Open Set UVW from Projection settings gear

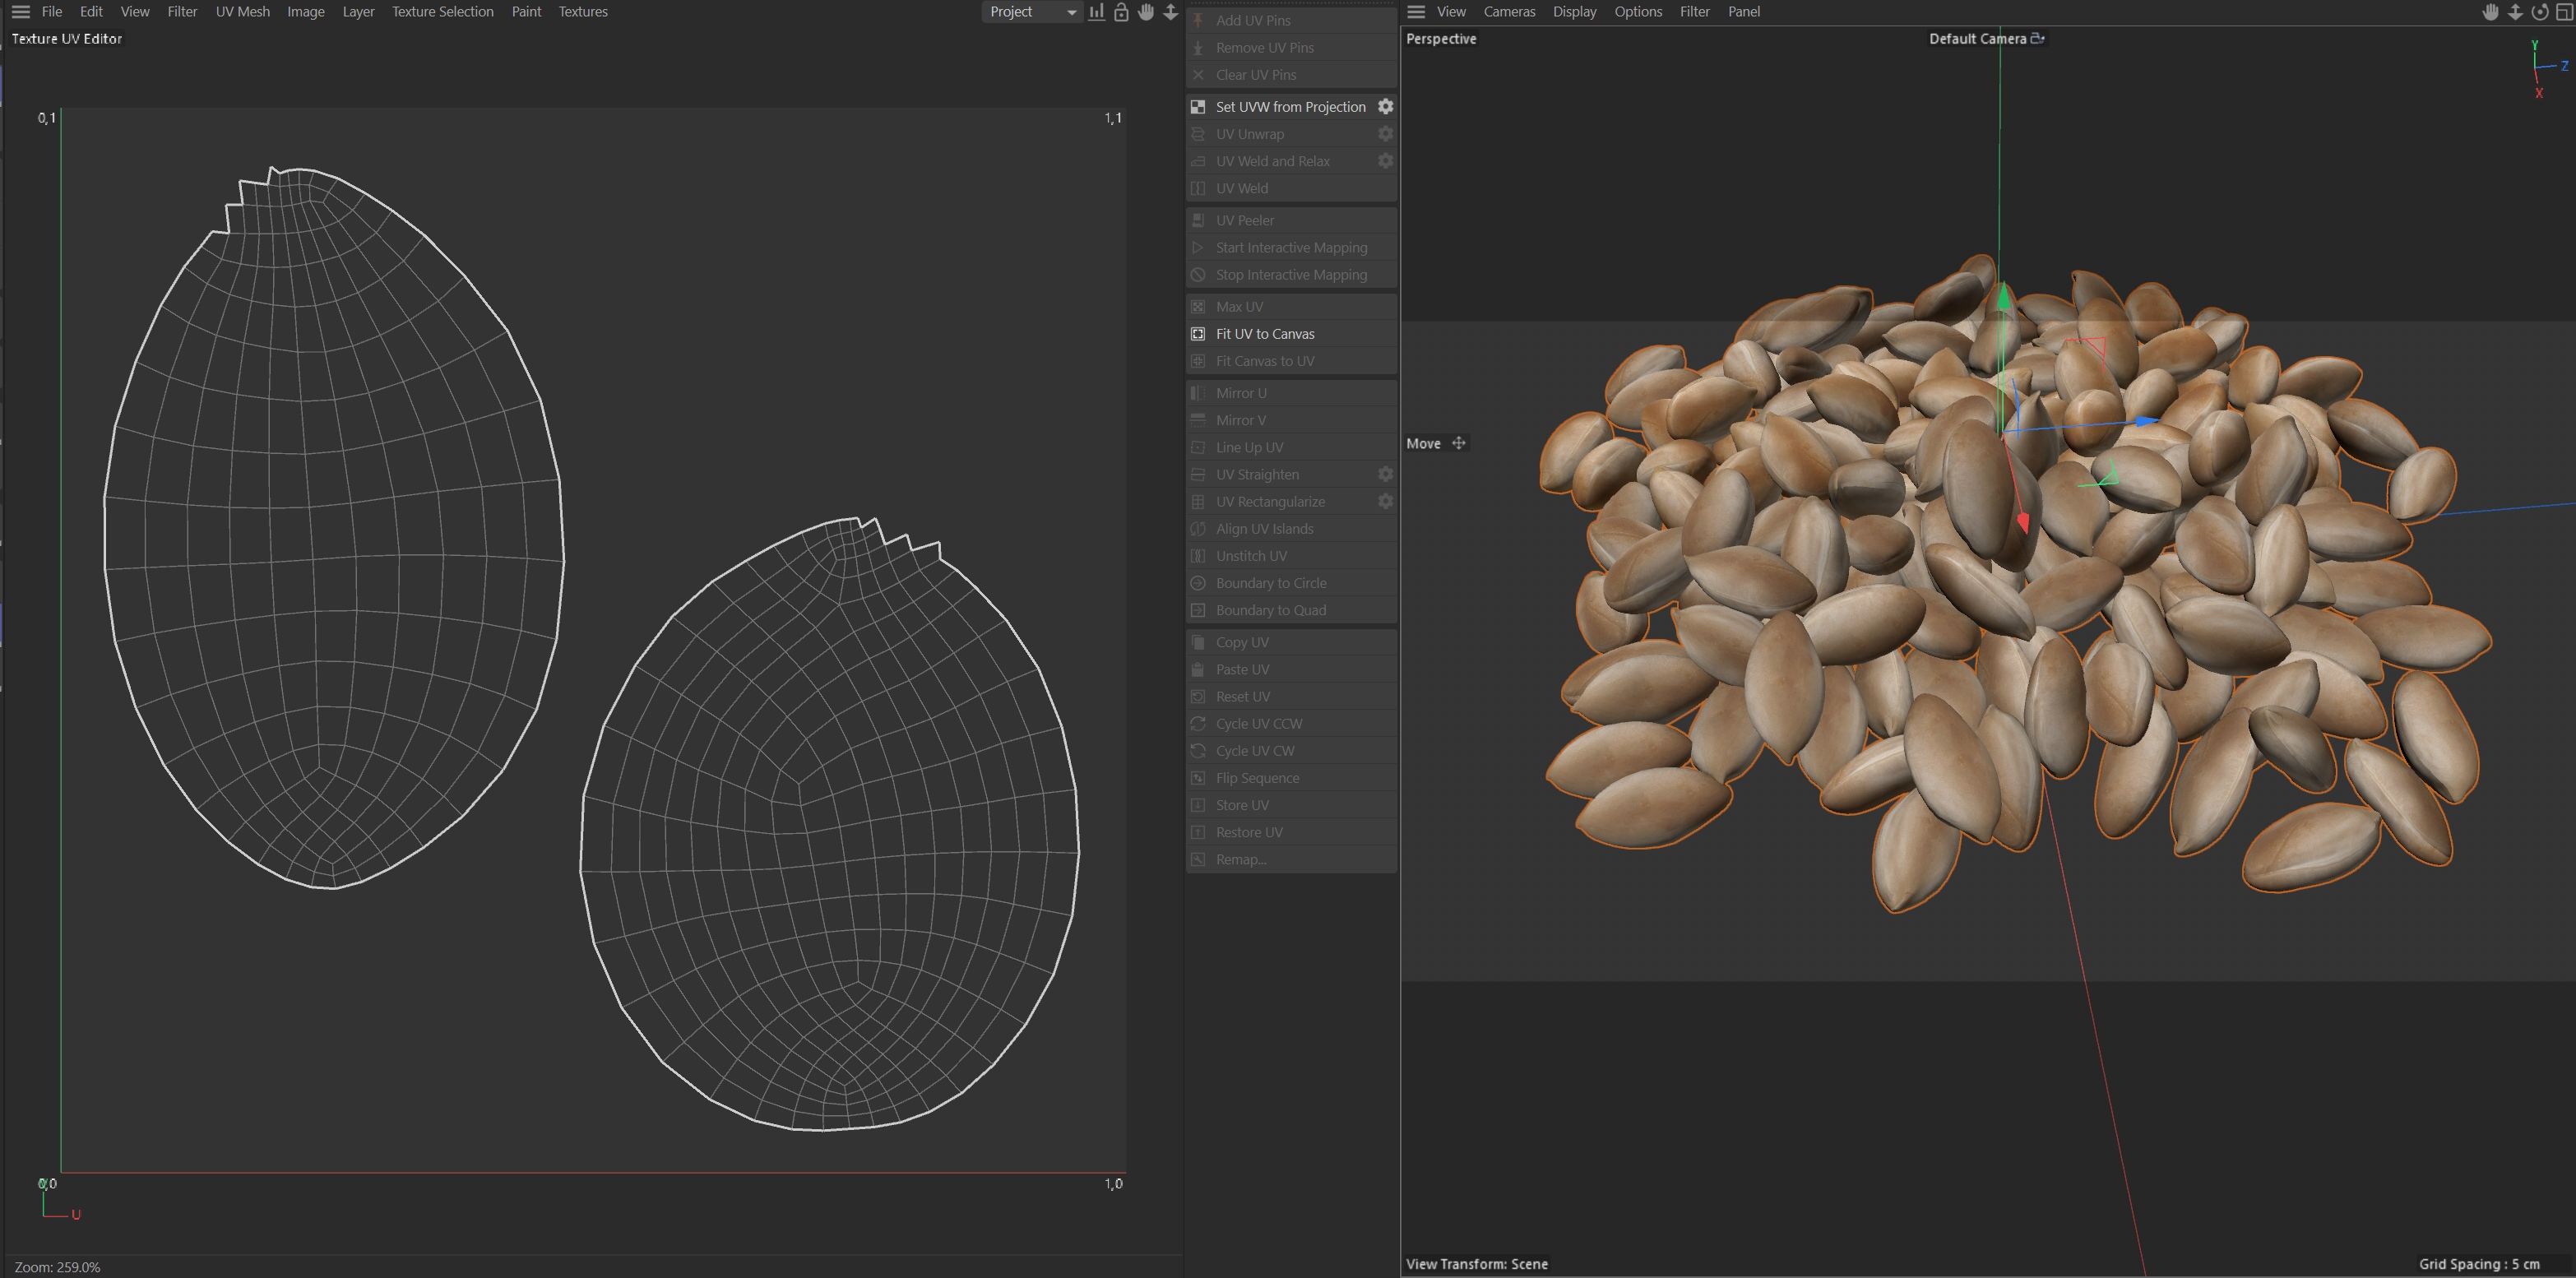click(x=1385, y=106)
